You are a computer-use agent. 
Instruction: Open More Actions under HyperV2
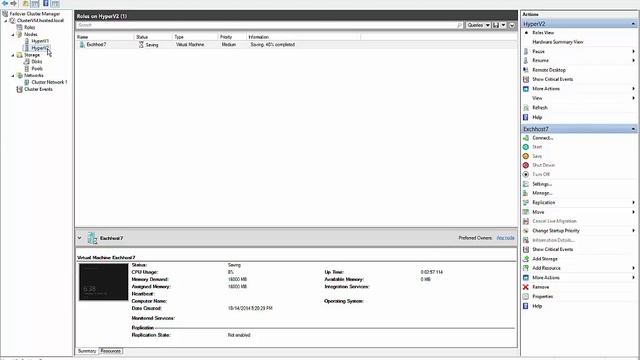click(546, 89)
